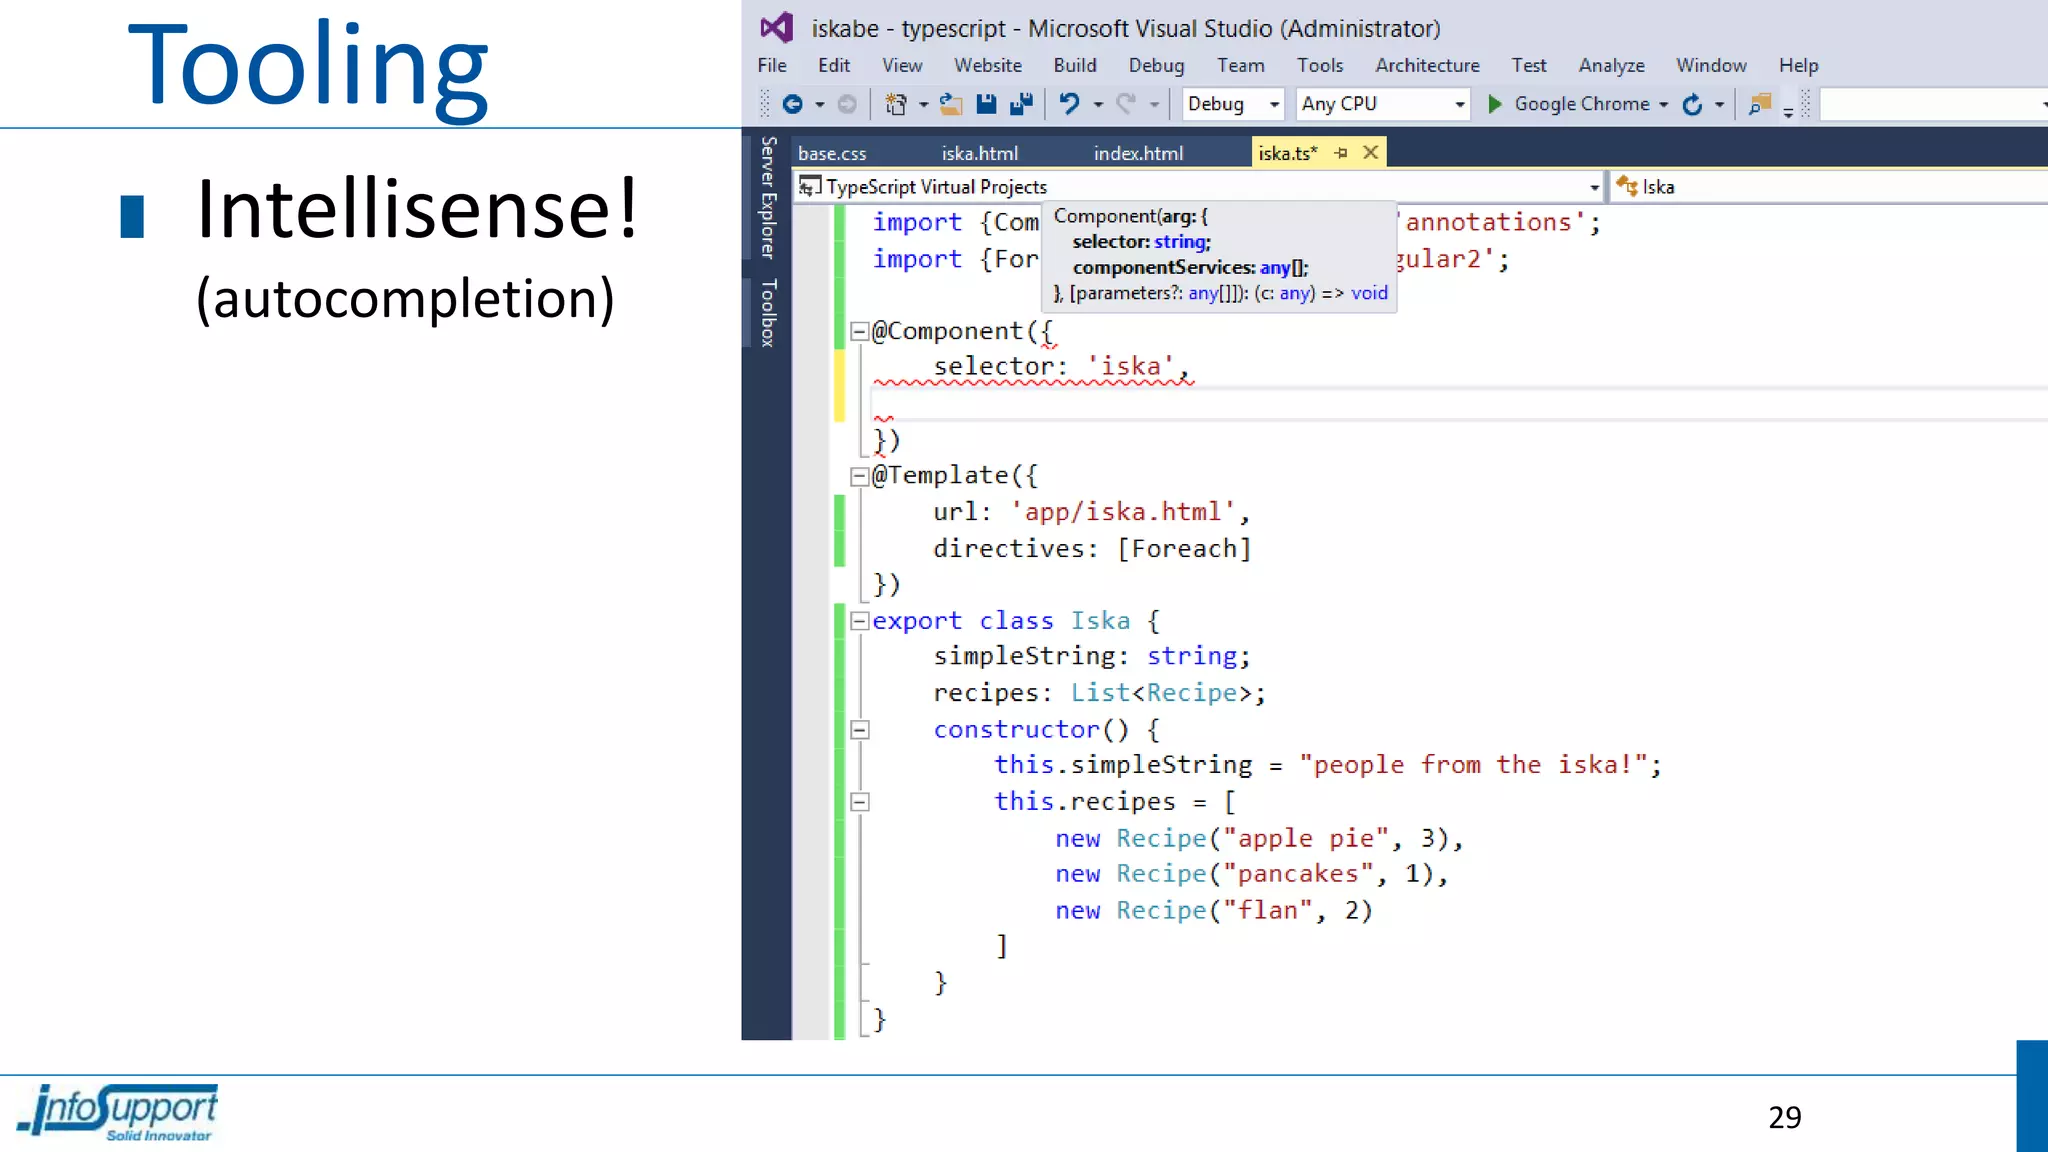The image size is (2048, 1152).
Task: Navigate backward with the back arrow
Action: (x=792, y=104)
